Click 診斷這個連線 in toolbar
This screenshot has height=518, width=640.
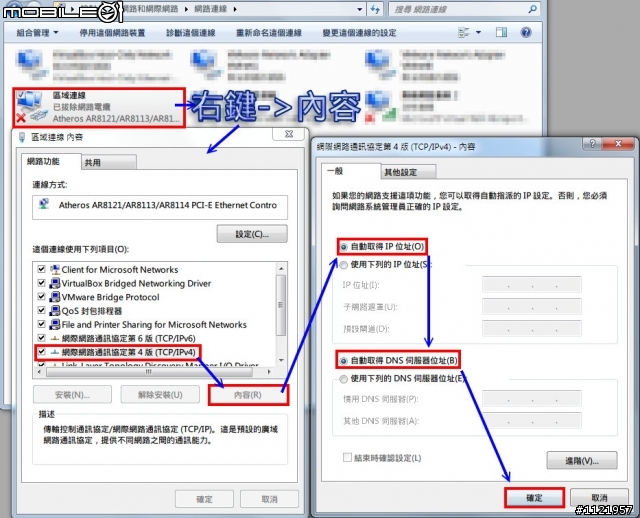pyautogui.click(x=191, y=33)
